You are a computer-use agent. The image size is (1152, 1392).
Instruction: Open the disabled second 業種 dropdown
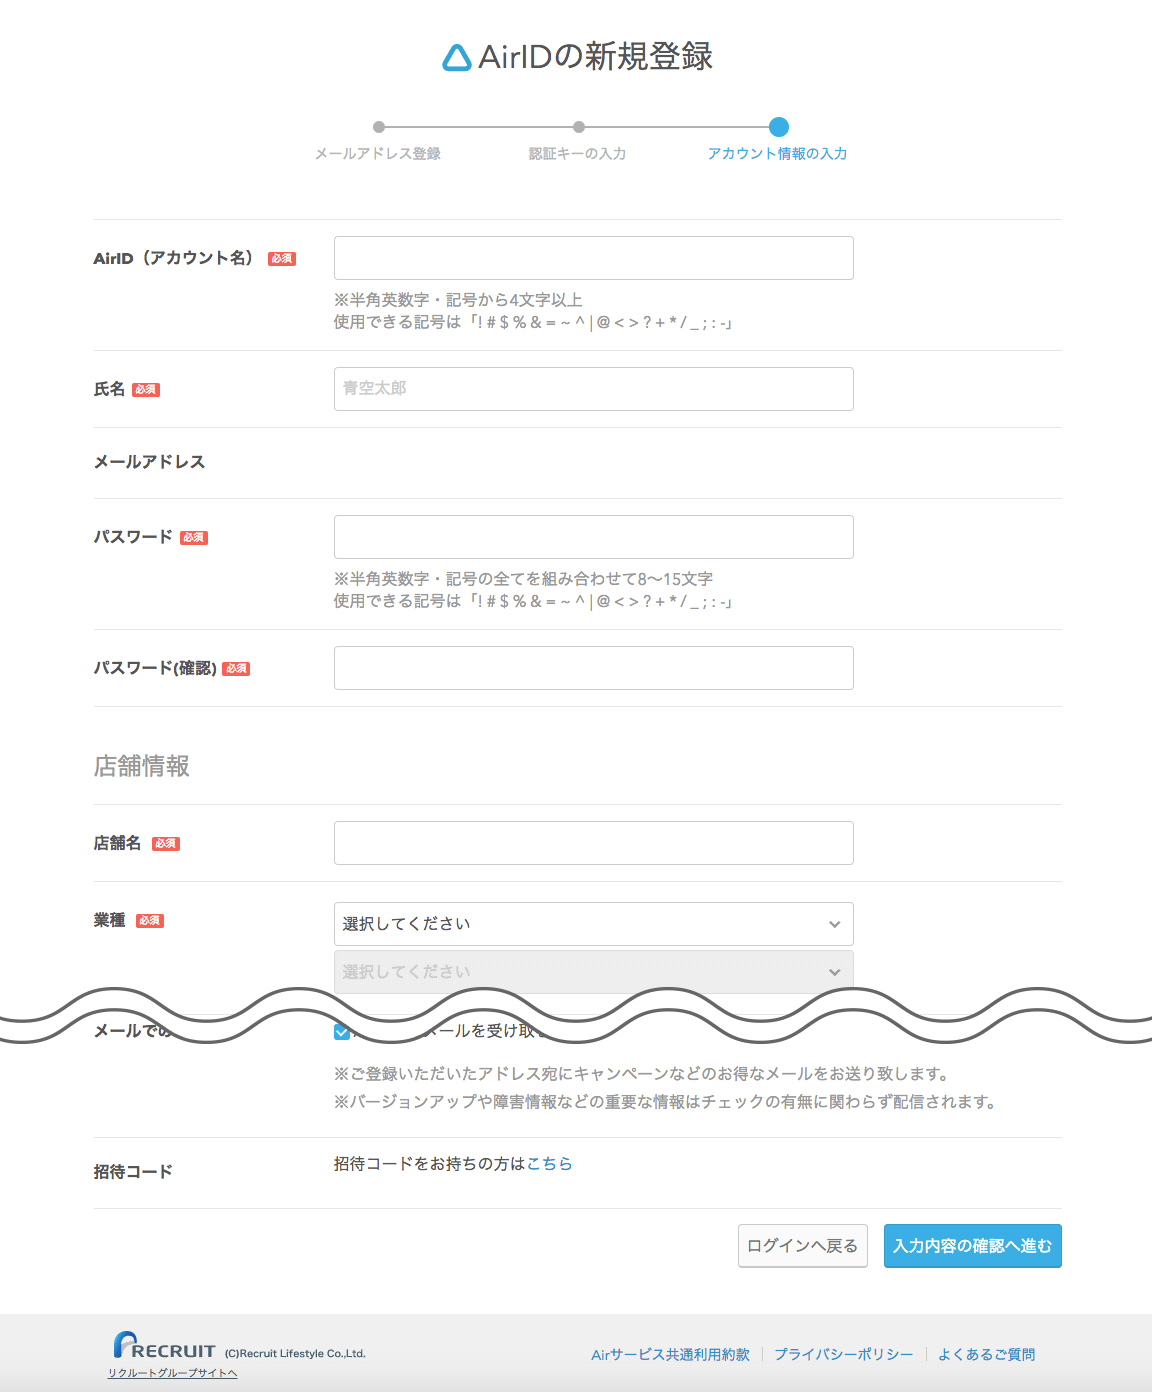coord(594,971)
